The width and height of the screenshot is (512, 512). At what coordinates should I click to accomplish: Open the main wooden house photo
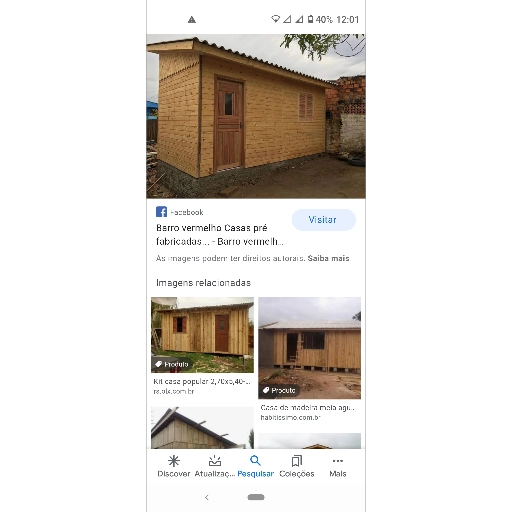pyautogui.click(x=256, y=116)
